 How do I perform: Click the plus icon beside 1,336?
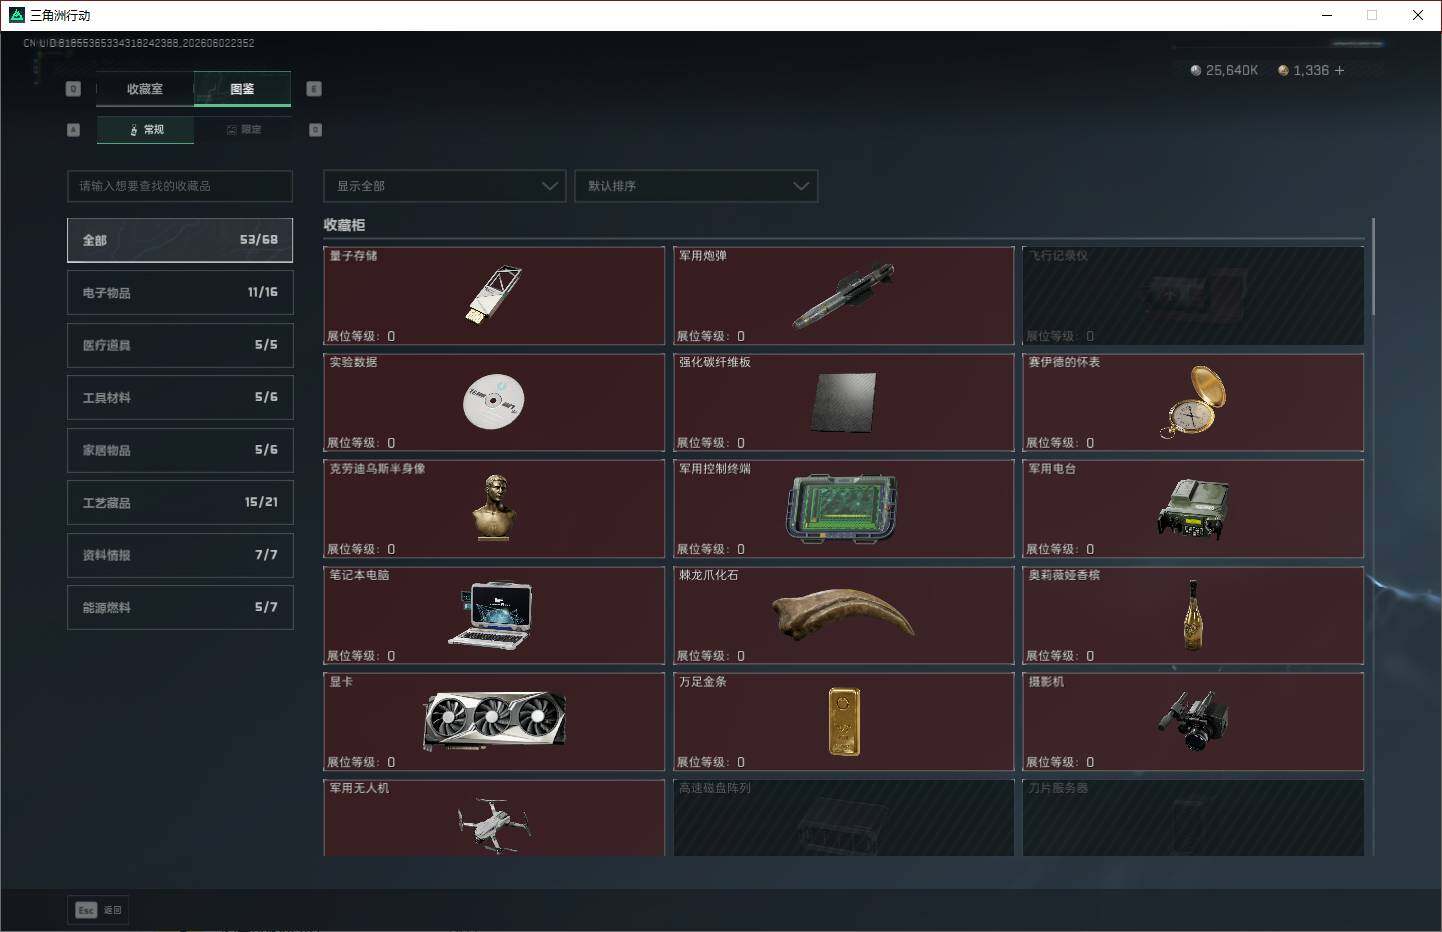pos(1339,70)
